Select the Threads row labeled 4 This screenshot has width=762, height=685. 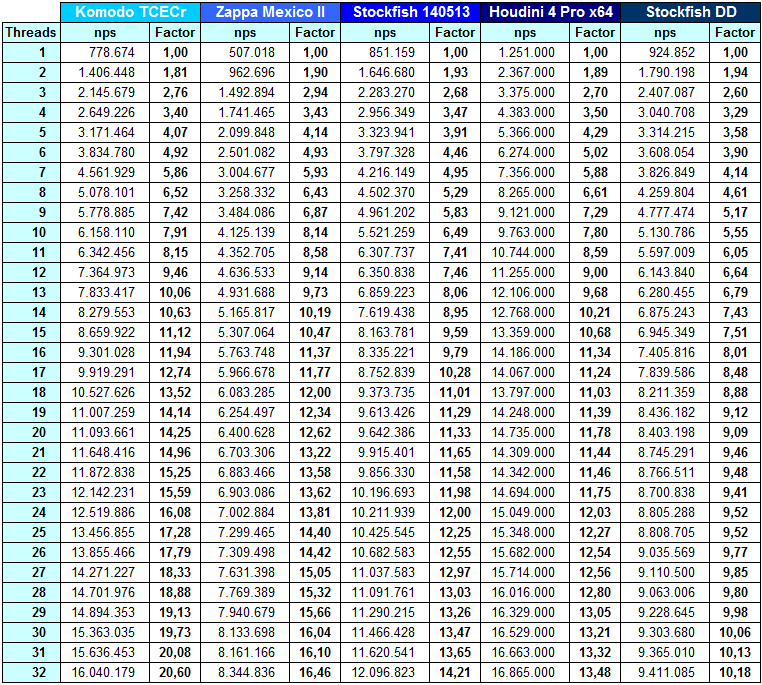(x=31, y=112)
